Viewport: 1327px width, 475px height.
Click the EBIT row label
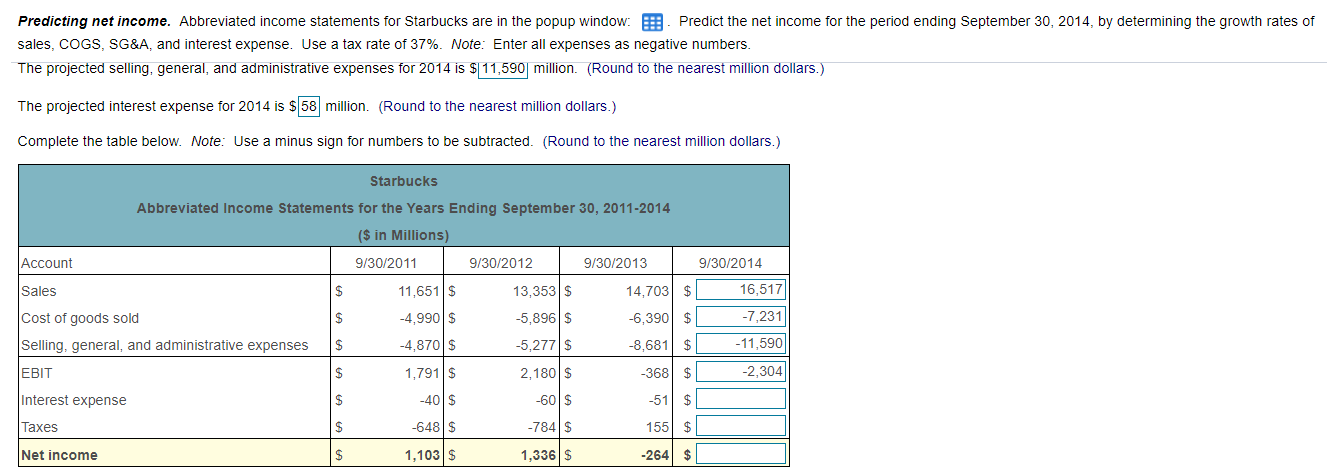click(x=37, y=372)
